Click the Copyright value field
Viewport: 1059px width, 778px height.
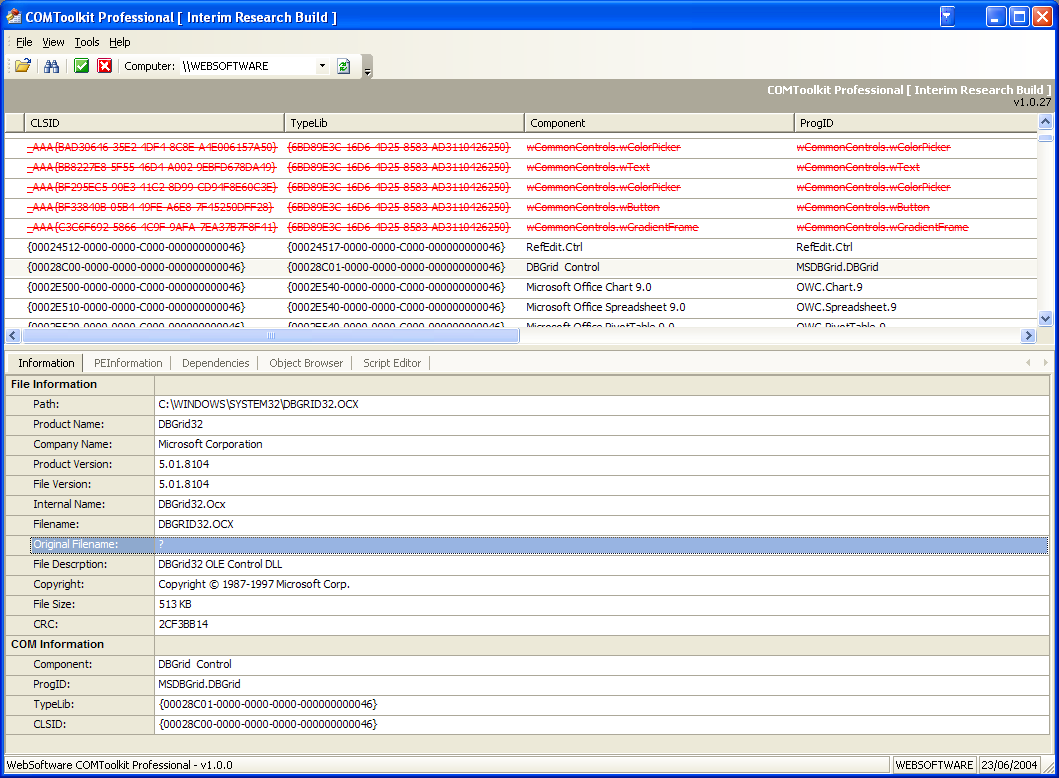pos(601,584)
